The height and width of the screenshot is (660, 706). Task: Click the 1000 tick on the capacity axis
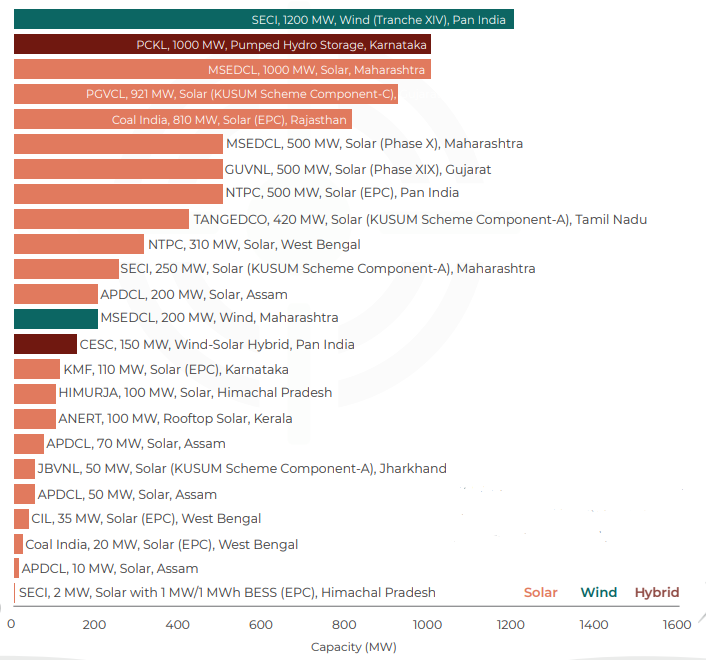[427, 625]
